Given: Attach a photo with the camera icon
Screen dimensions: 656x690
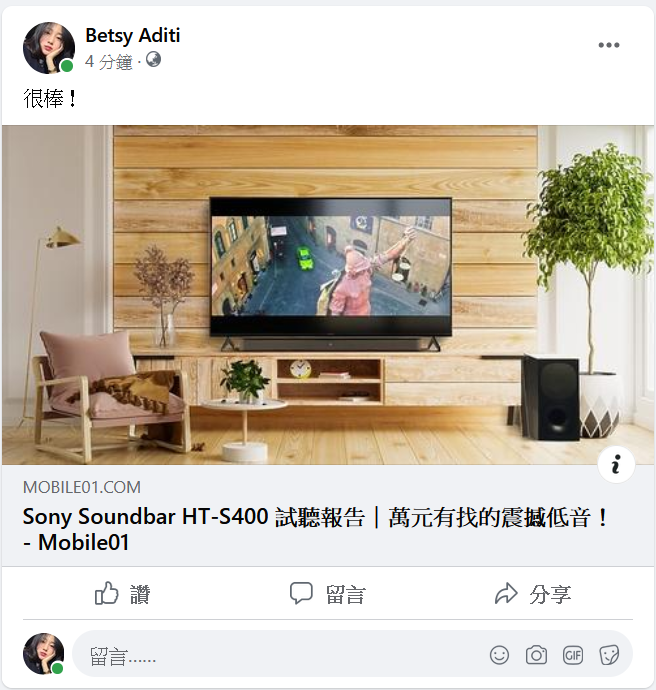Looking at the screenshot, I should pos(536,655).
